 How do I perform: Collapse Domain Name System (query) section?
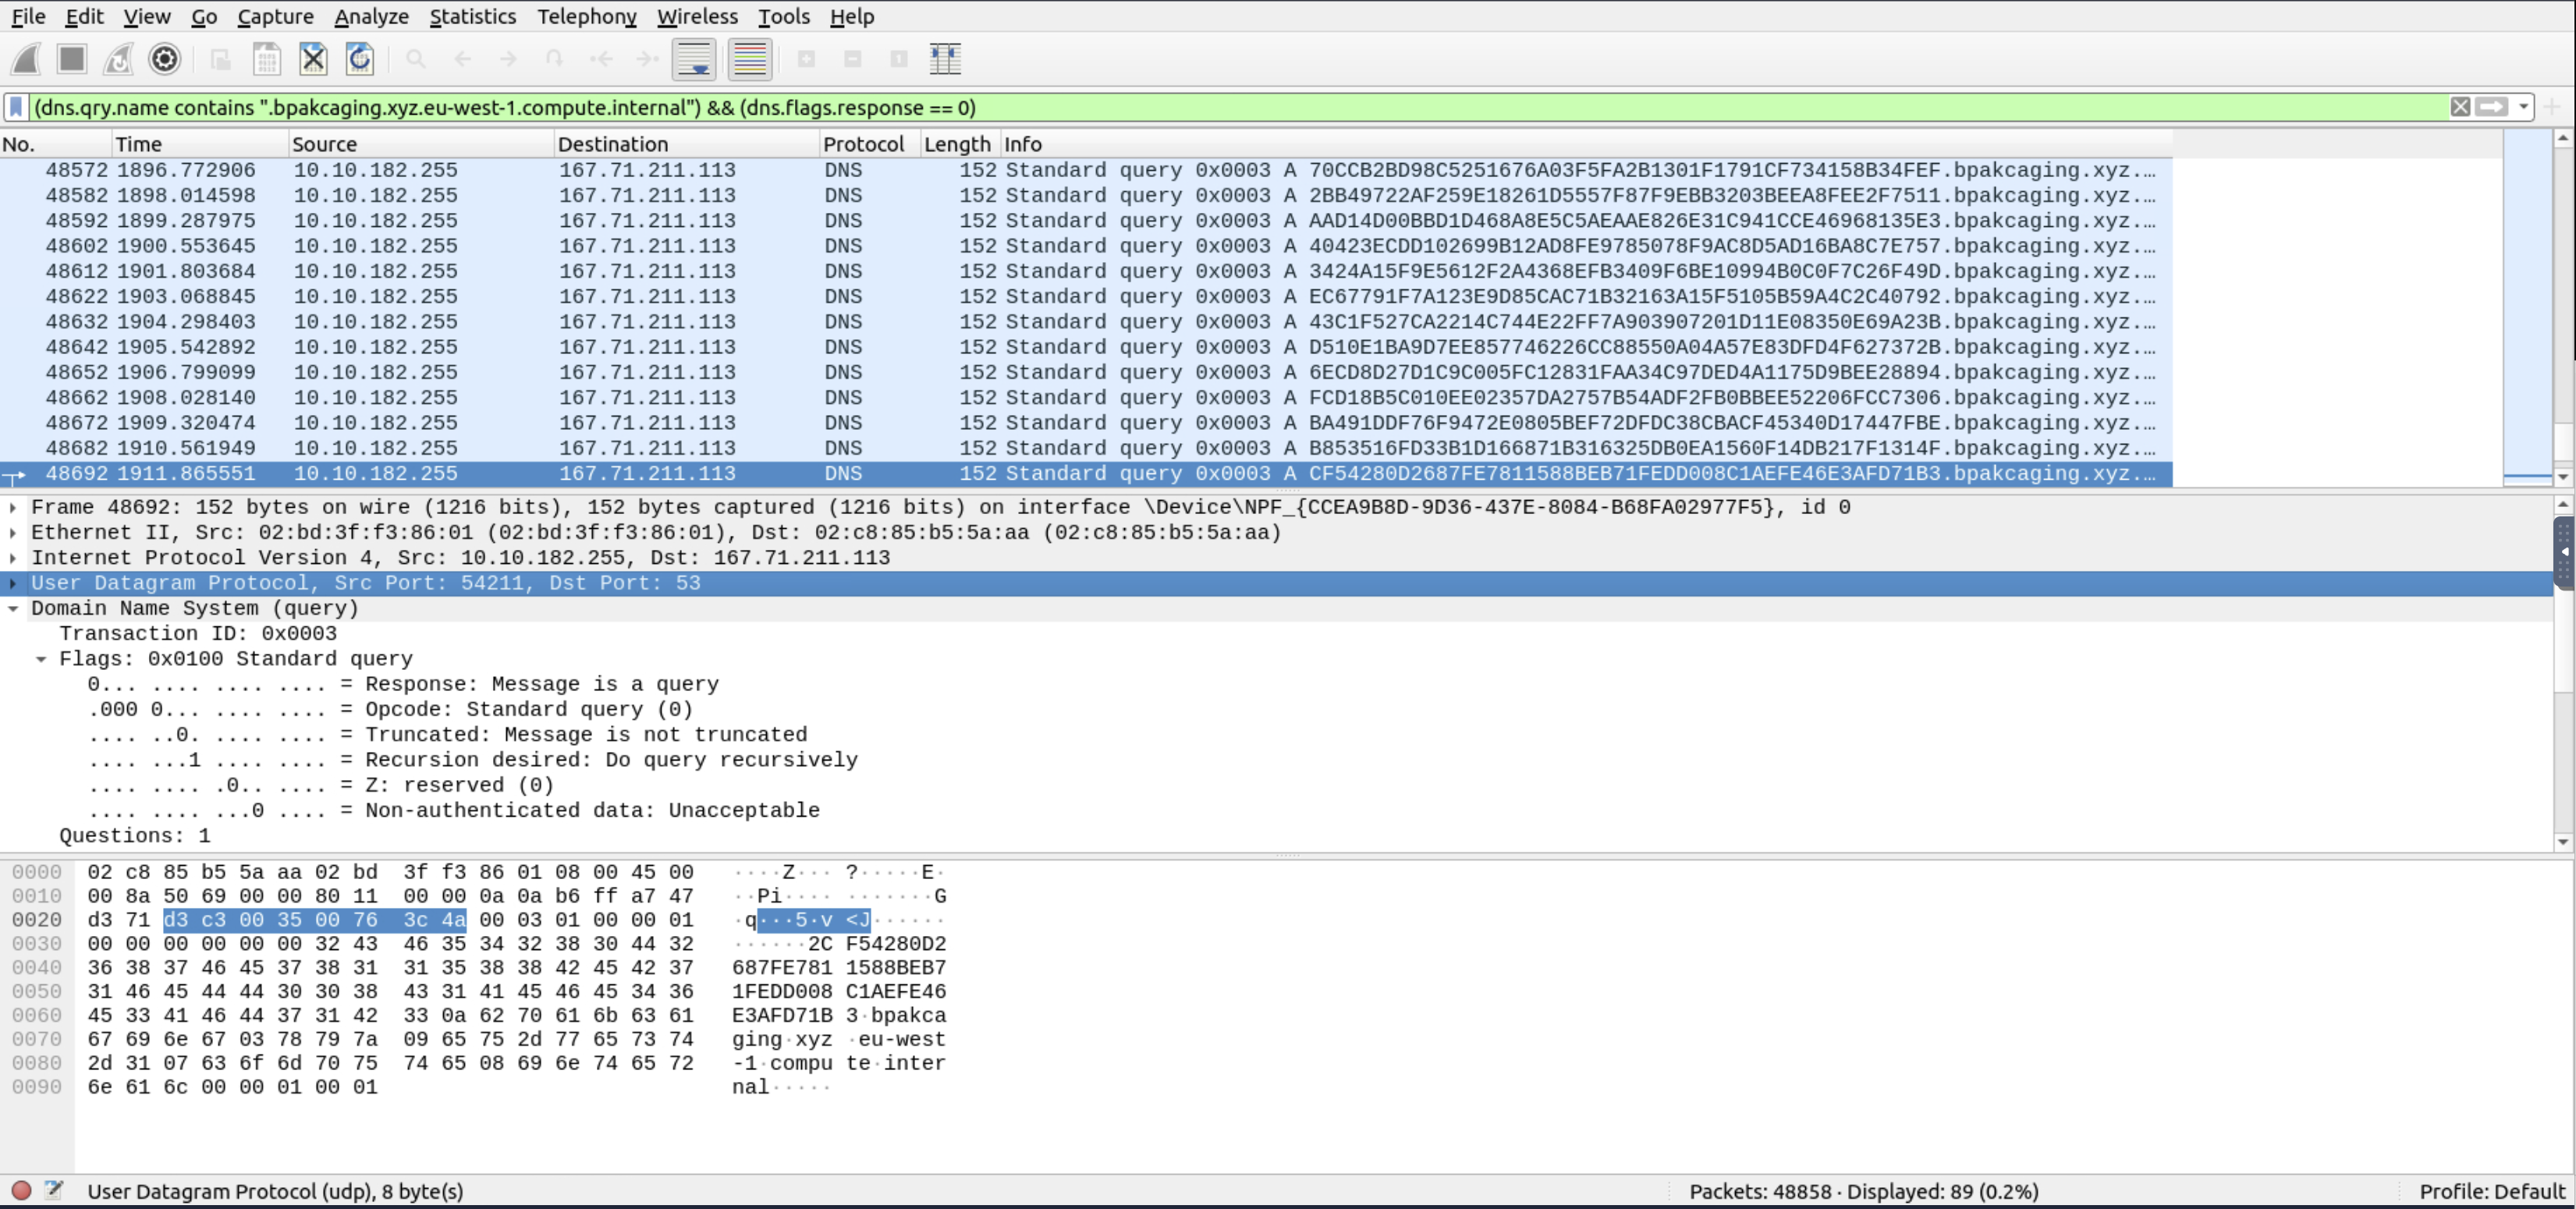(x=13, y=608)
